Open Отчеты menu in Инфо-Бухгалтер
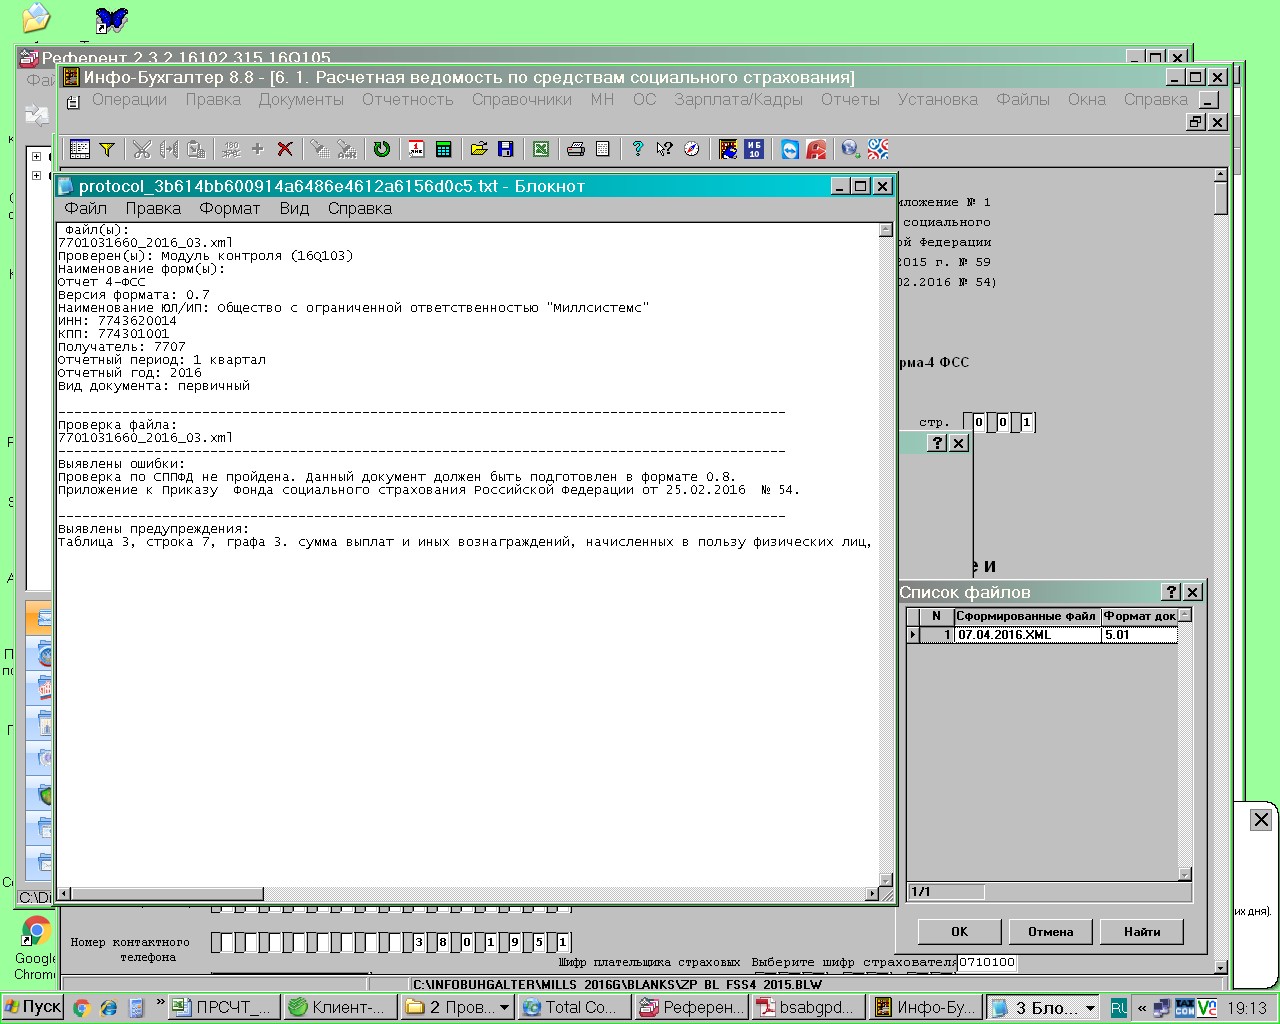Screen dimensions: 1280x1024 (x=850, y=99)
